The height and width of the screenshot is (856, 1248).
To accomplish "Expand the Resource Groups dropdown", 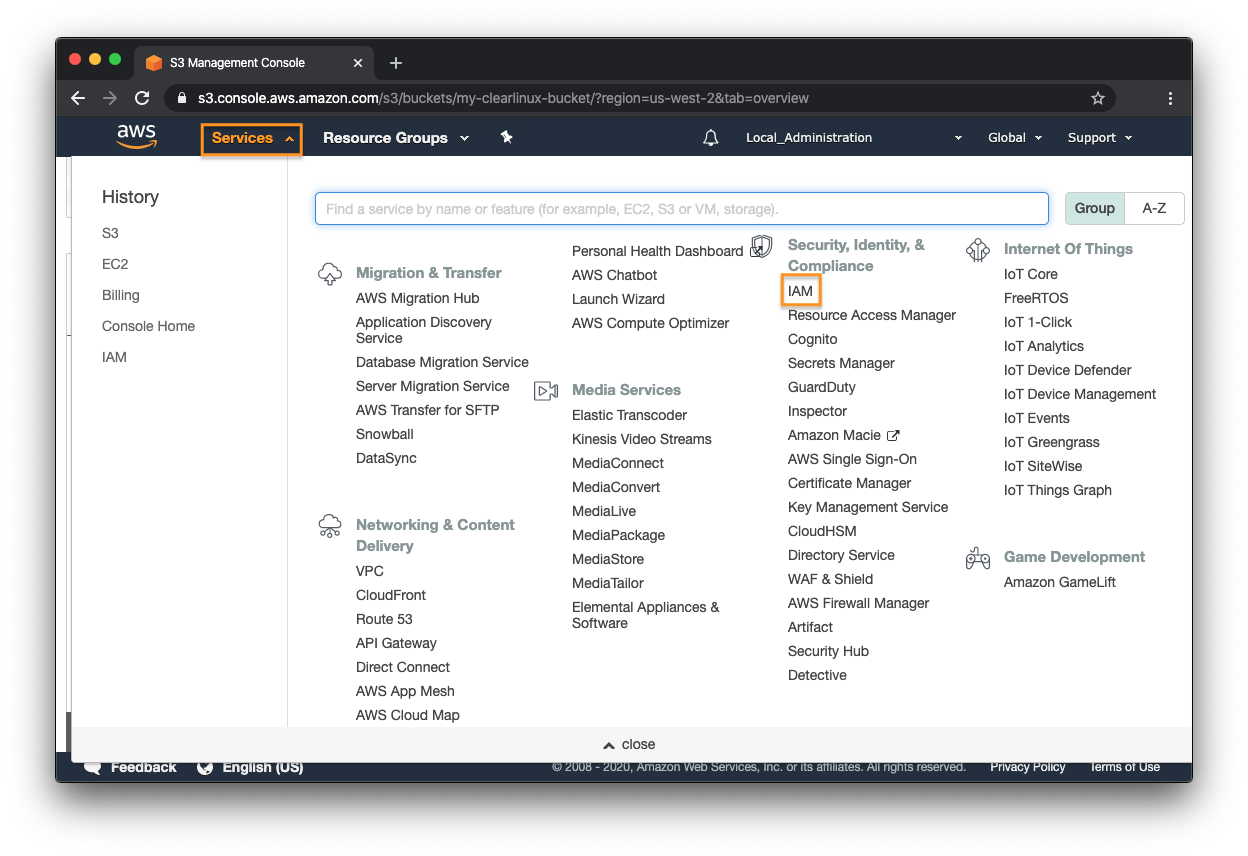I will (396, 138).
